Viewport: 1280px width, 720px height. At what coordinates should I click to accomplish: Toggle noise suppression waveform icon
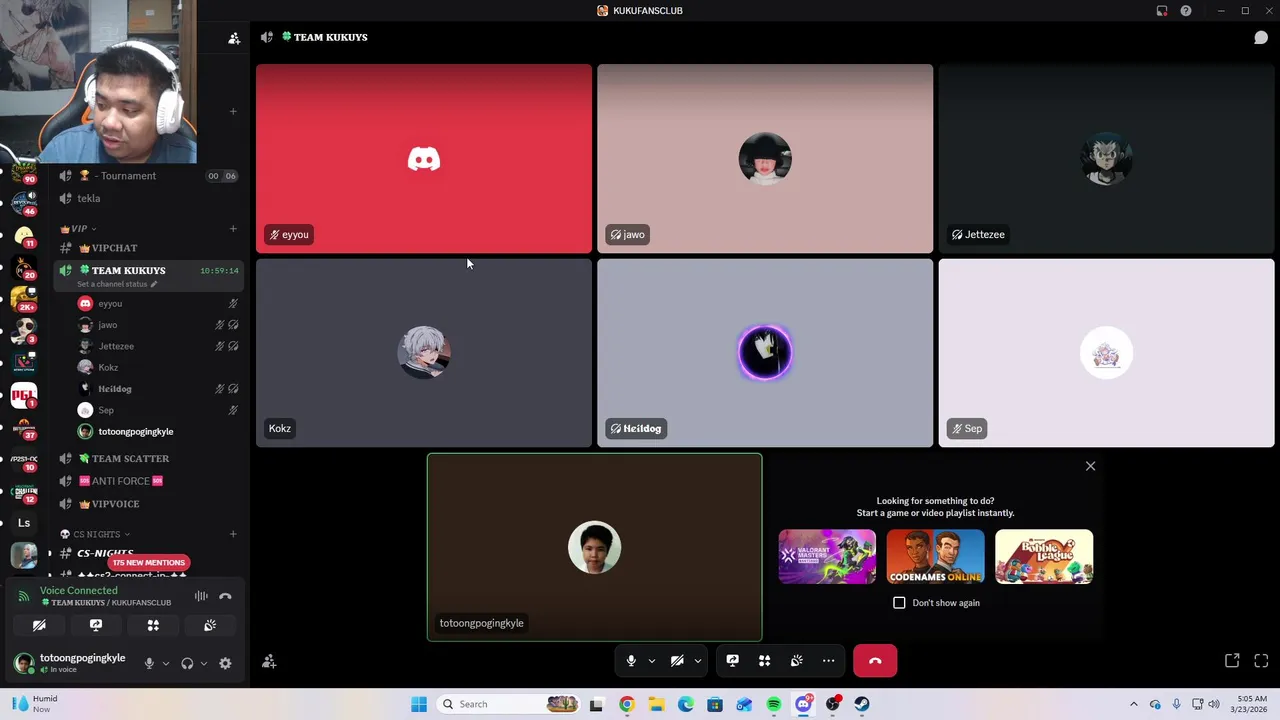tap(201, 596)
